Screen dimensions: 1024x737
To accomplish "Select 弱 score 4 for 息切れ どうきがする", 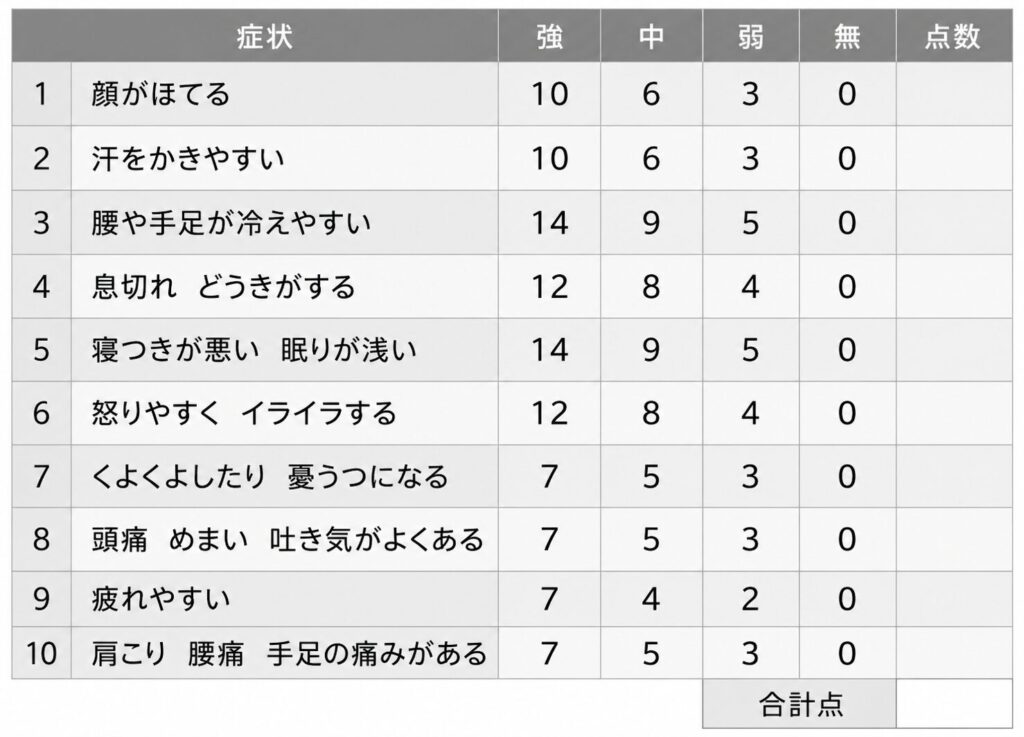I will [x=750, y=287].
